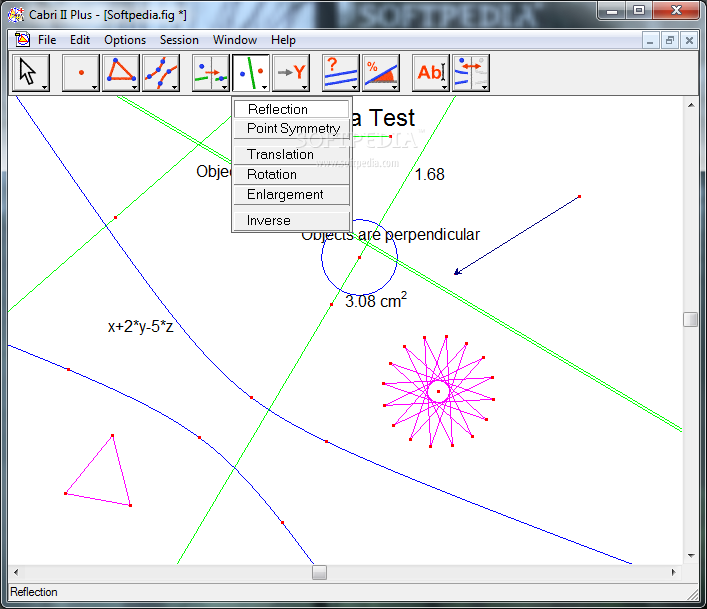Click the scroll left arrow

click(16, 572)
